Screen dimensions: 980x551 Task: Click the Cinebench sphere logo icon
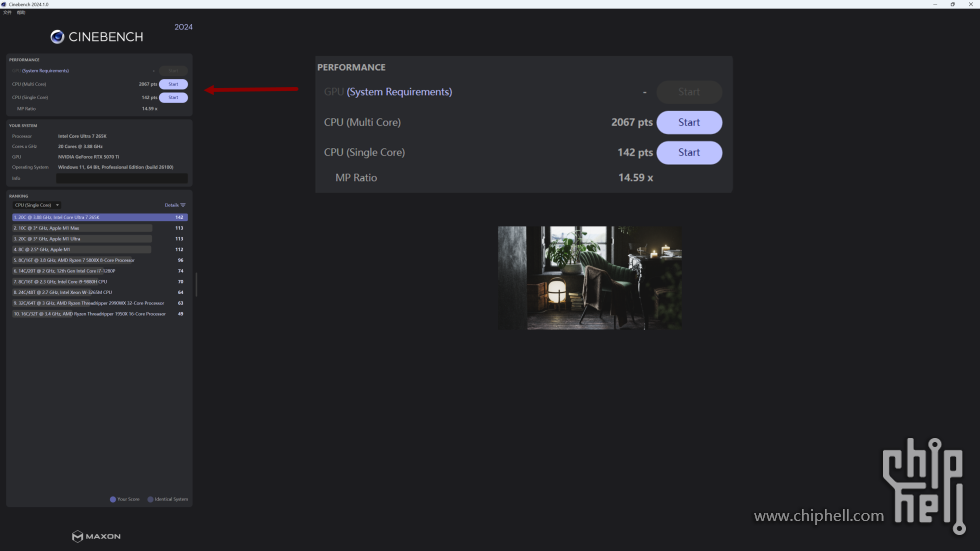[58, 37]
